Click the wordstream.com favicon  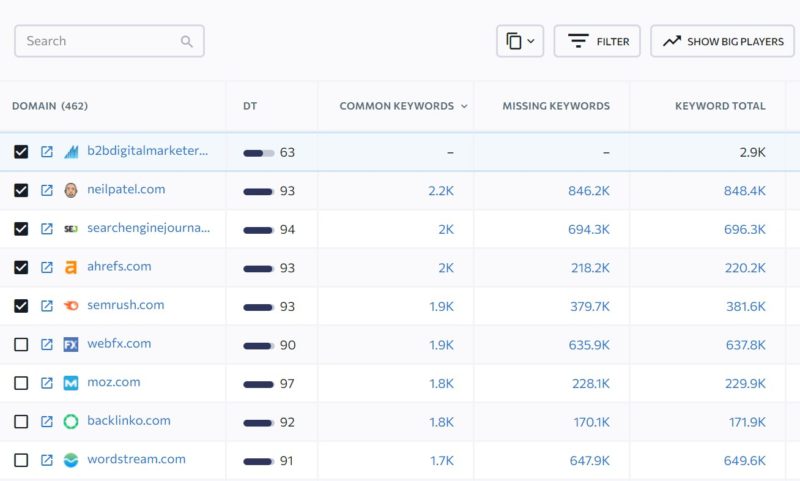tap(71, 460)
